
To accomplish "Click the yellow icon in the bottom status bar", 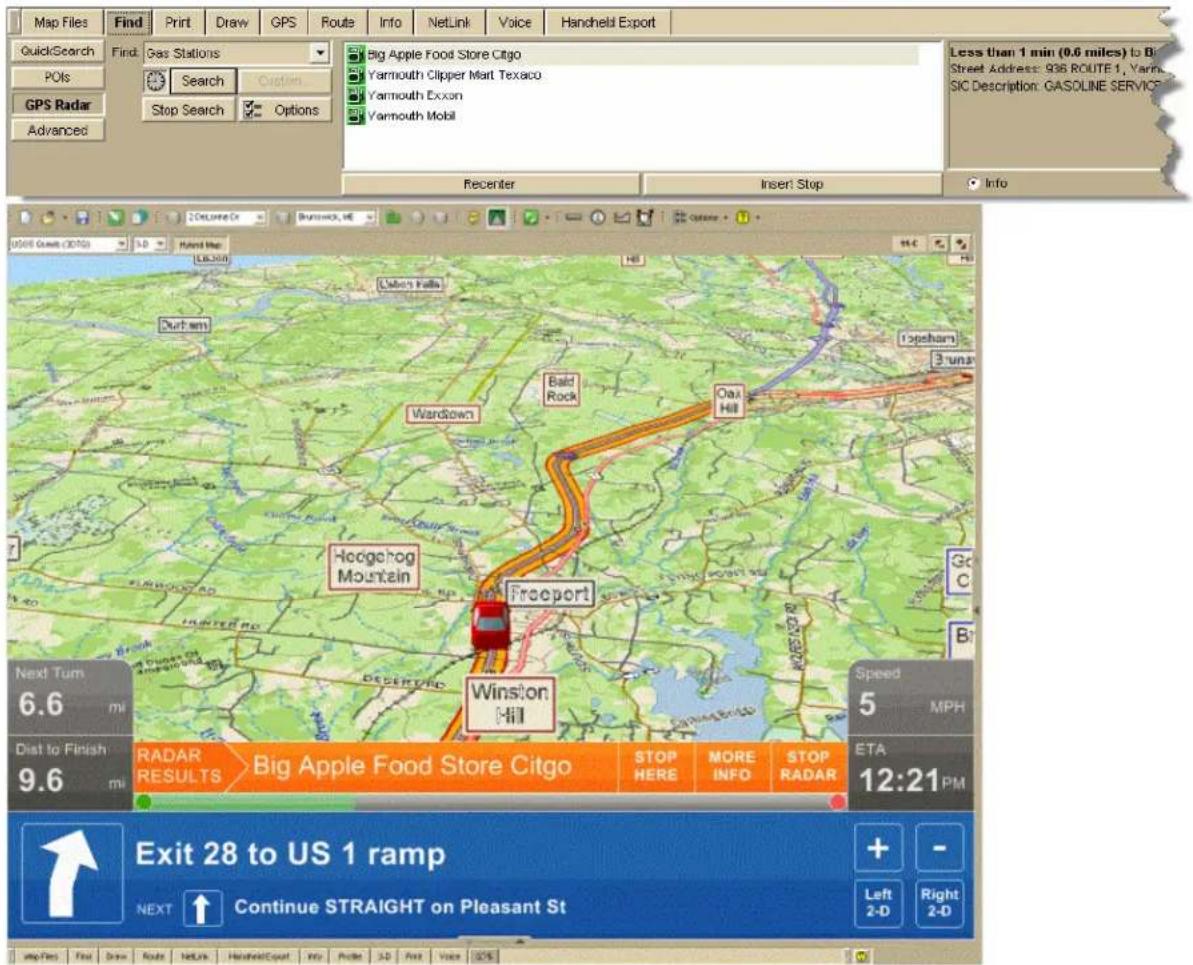I will tap(862, 956).
